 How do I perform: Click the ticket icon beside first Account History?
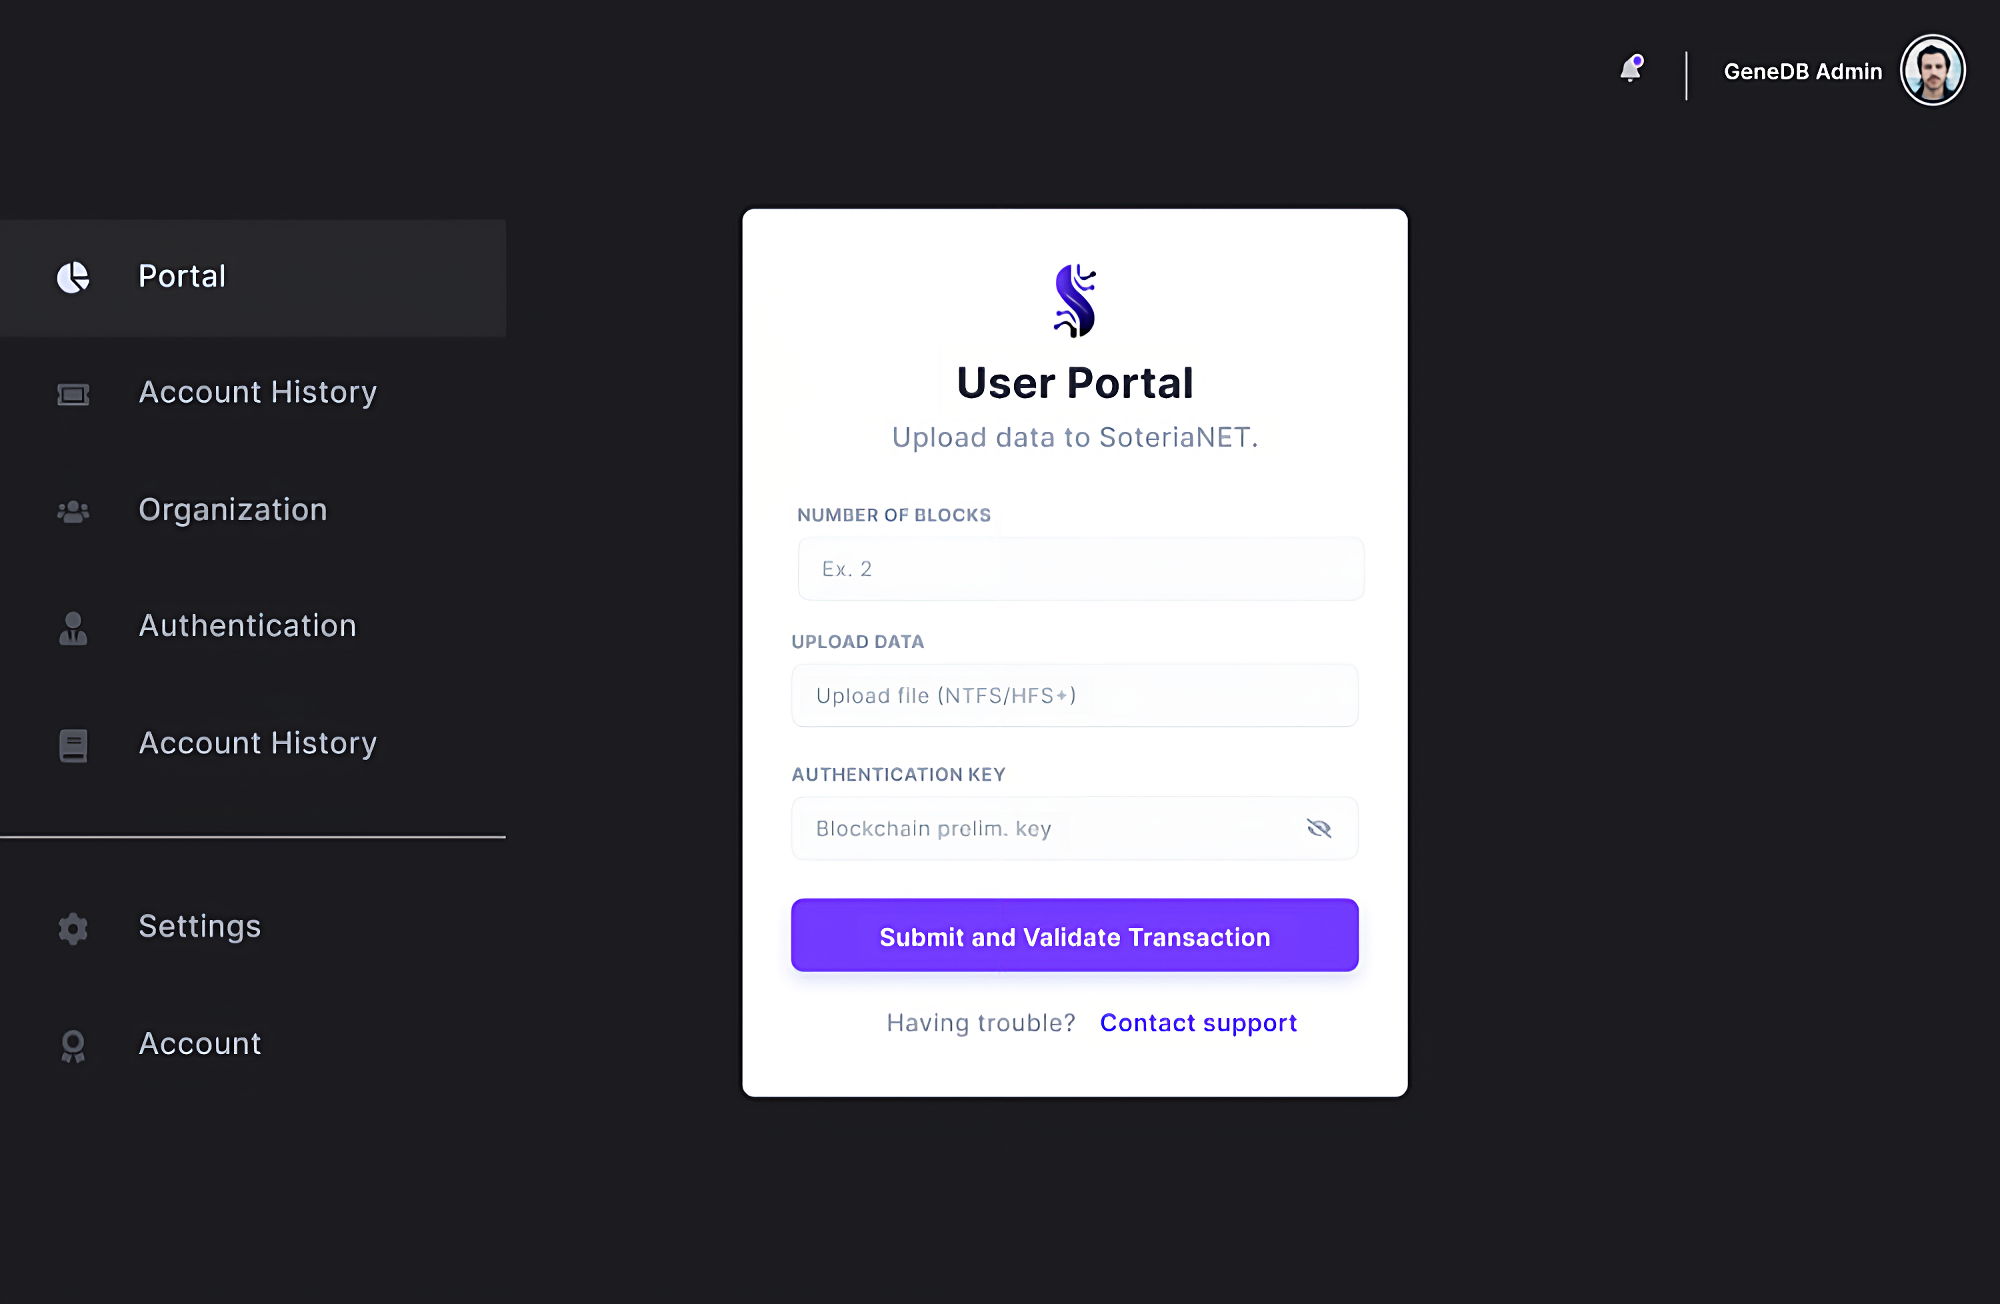(x=73, y=394)
